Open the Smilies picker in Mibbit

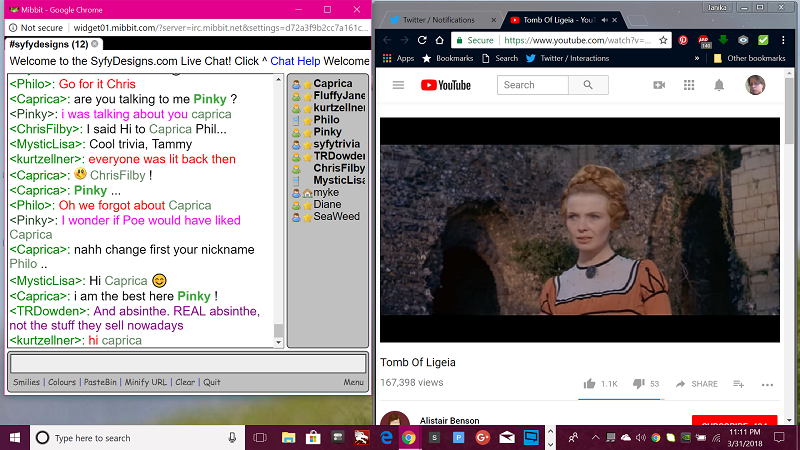click(x=27, y=382)
